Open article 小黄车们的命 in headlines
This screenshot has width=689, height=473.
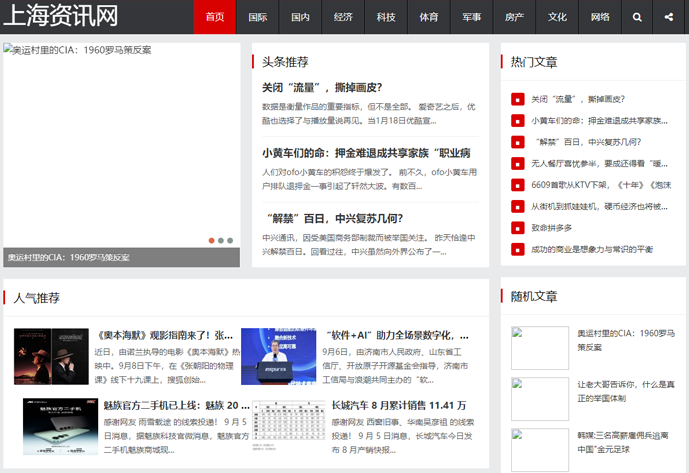click(x=366, y=153)
